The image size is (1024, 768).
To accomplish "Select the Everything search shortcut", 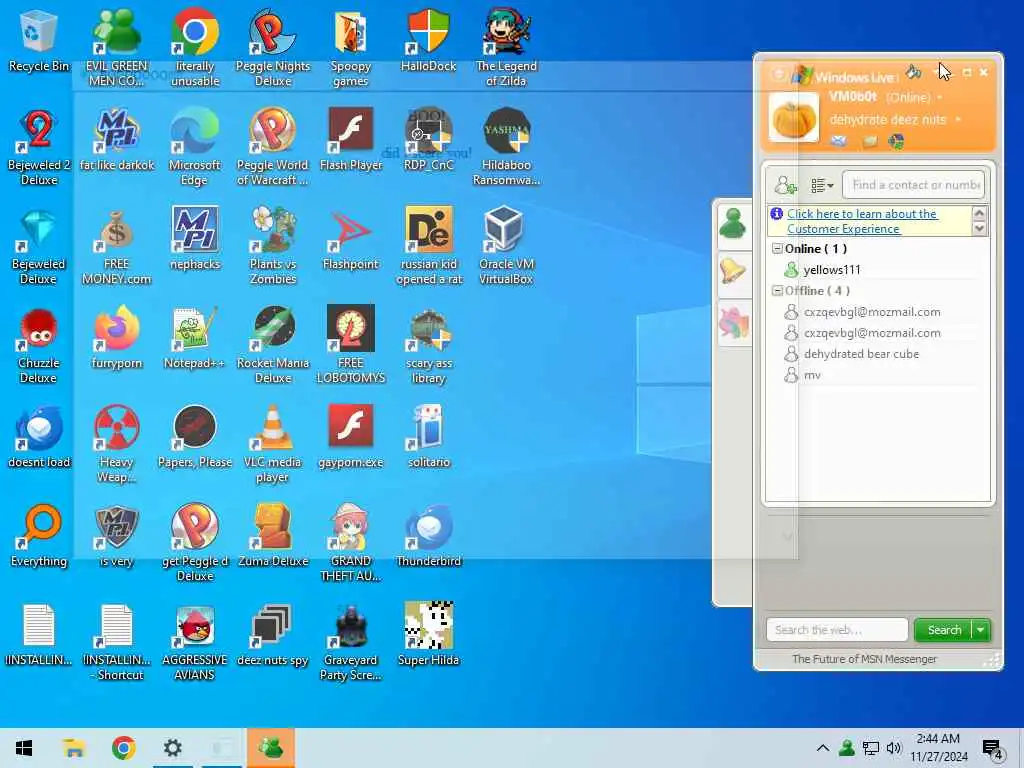I will (39, 536).
